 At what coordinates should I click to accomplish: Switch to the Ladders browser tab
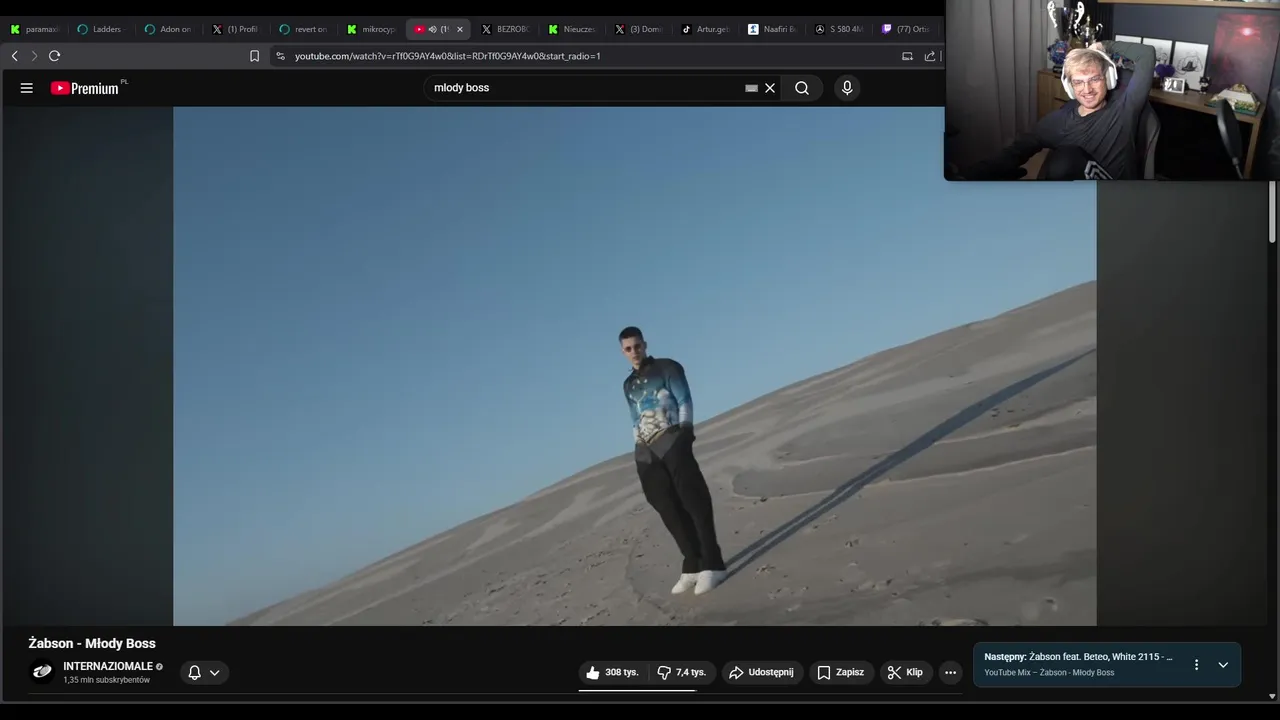100,29
